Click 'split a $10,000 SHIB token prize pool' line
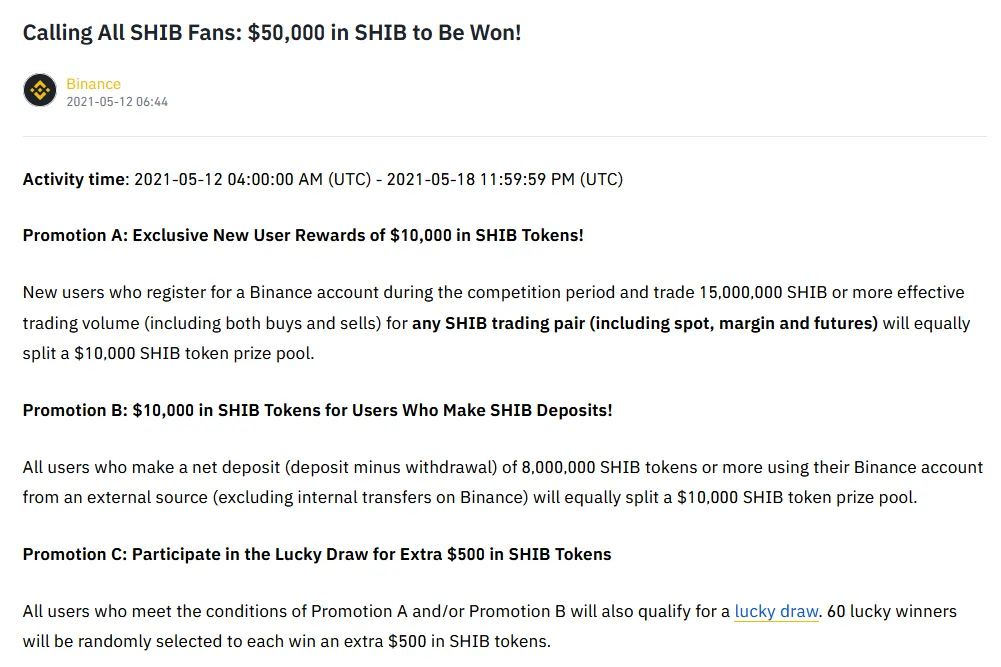 point(169,353)
